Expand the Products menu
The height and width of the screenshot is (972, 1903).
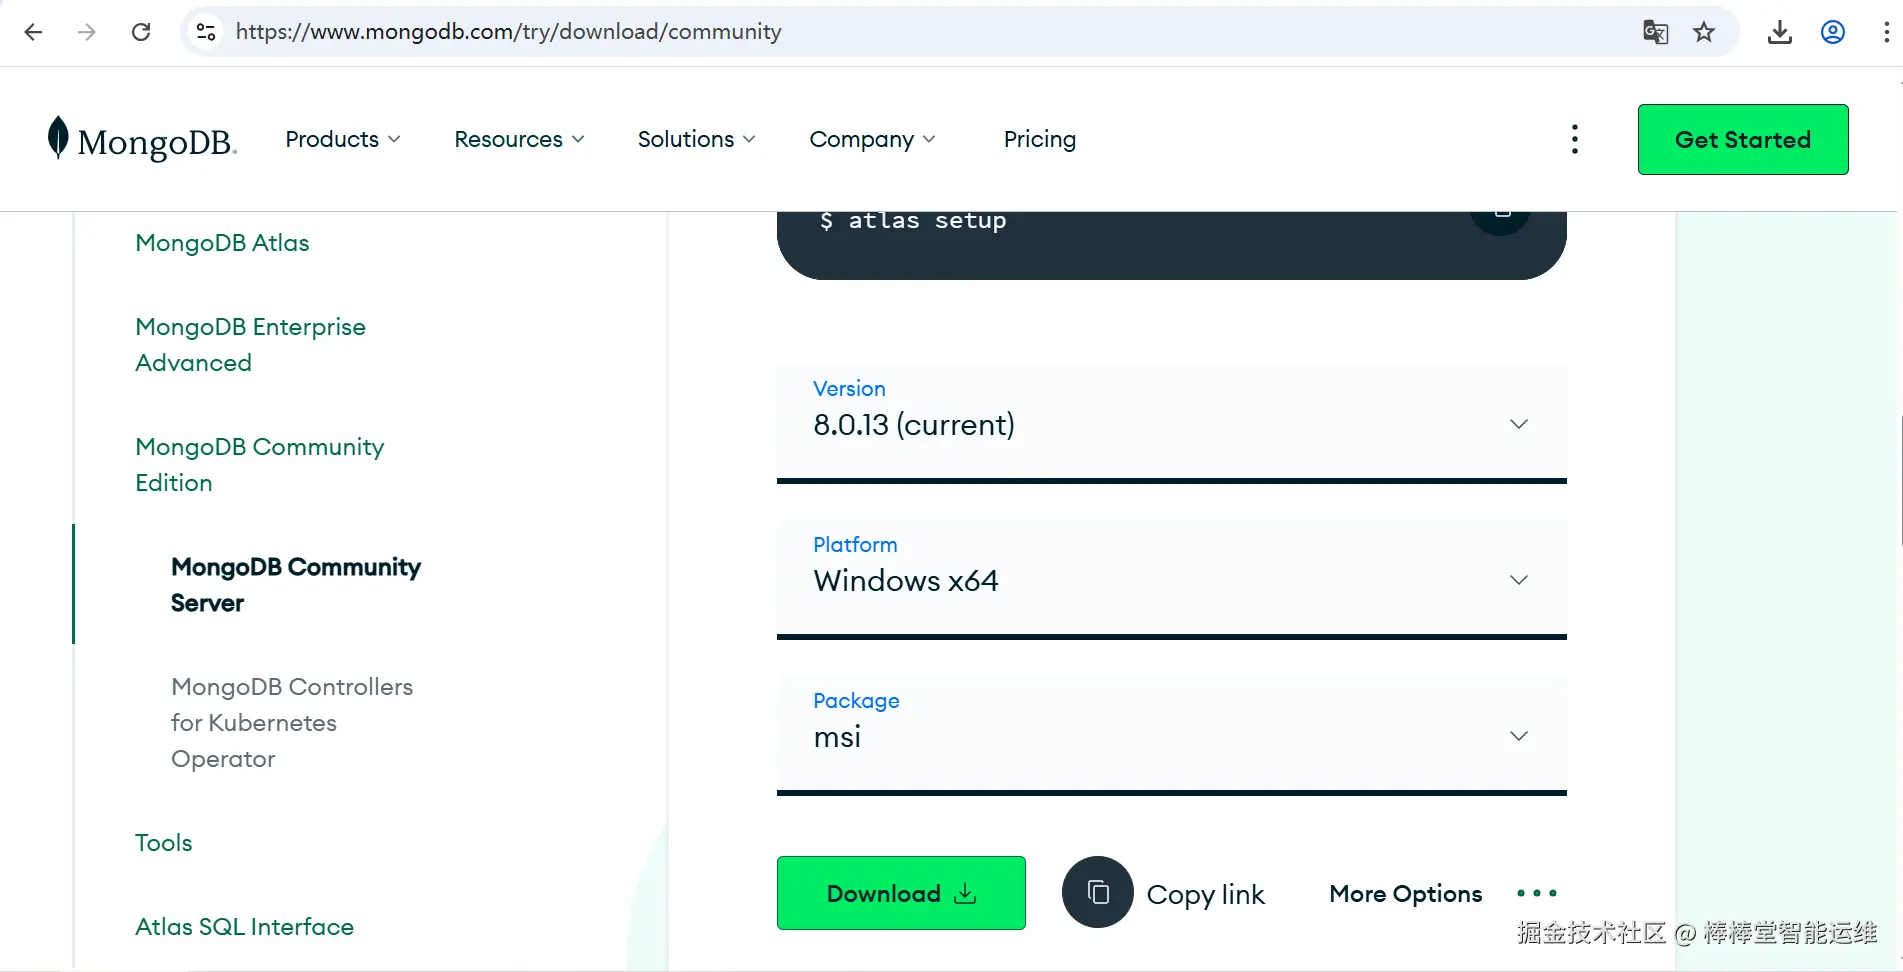[x=343, y=139]
